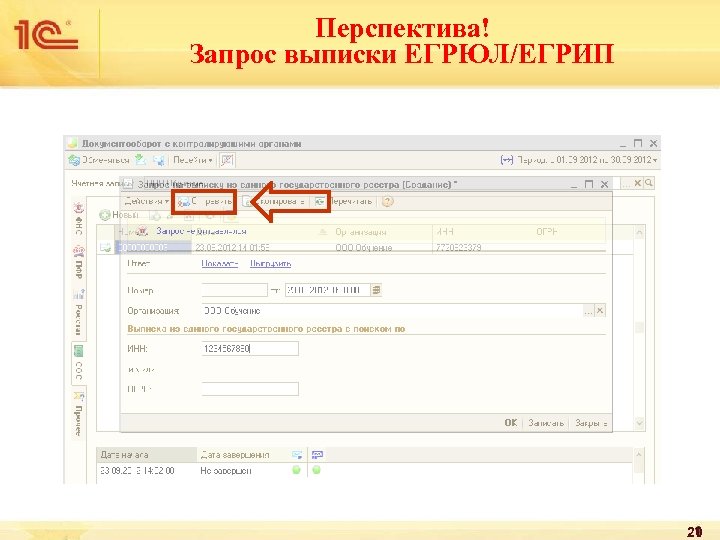
Task: Click the second icon right of Обменяться
Action: pyautogui.click(x=159, y=160)
